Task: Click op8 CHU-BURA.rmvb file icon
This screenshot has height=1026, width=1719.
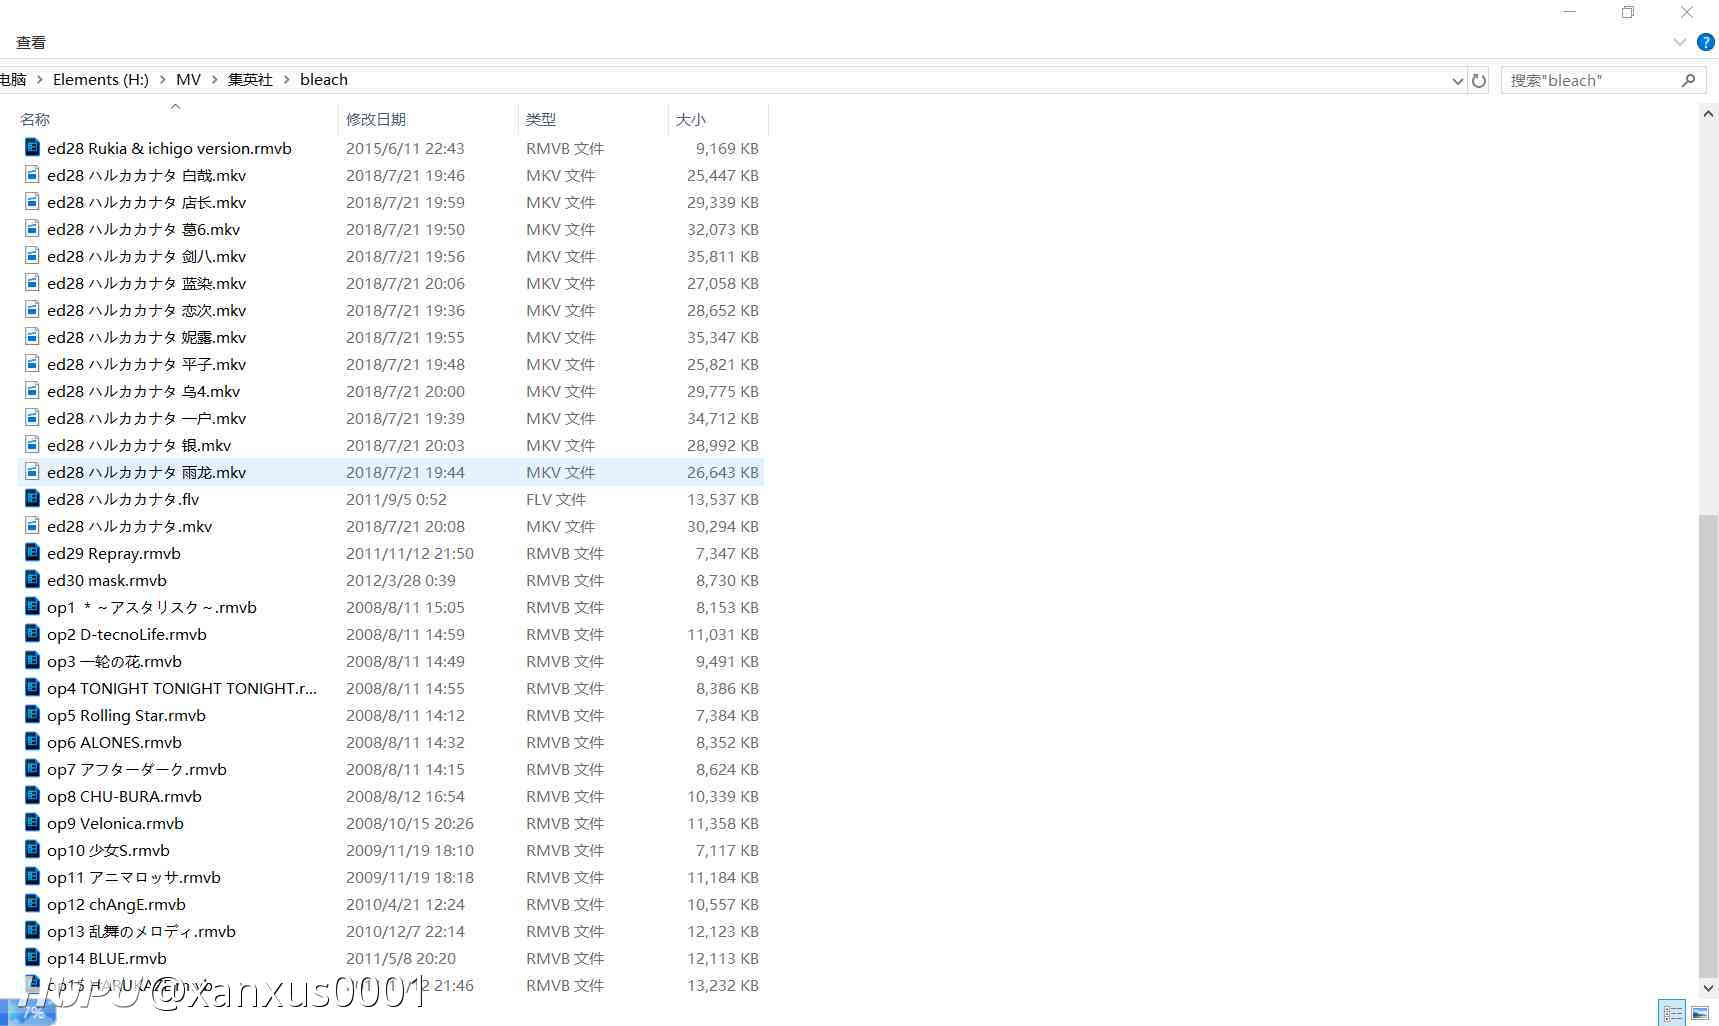Action: pos(32,795)
